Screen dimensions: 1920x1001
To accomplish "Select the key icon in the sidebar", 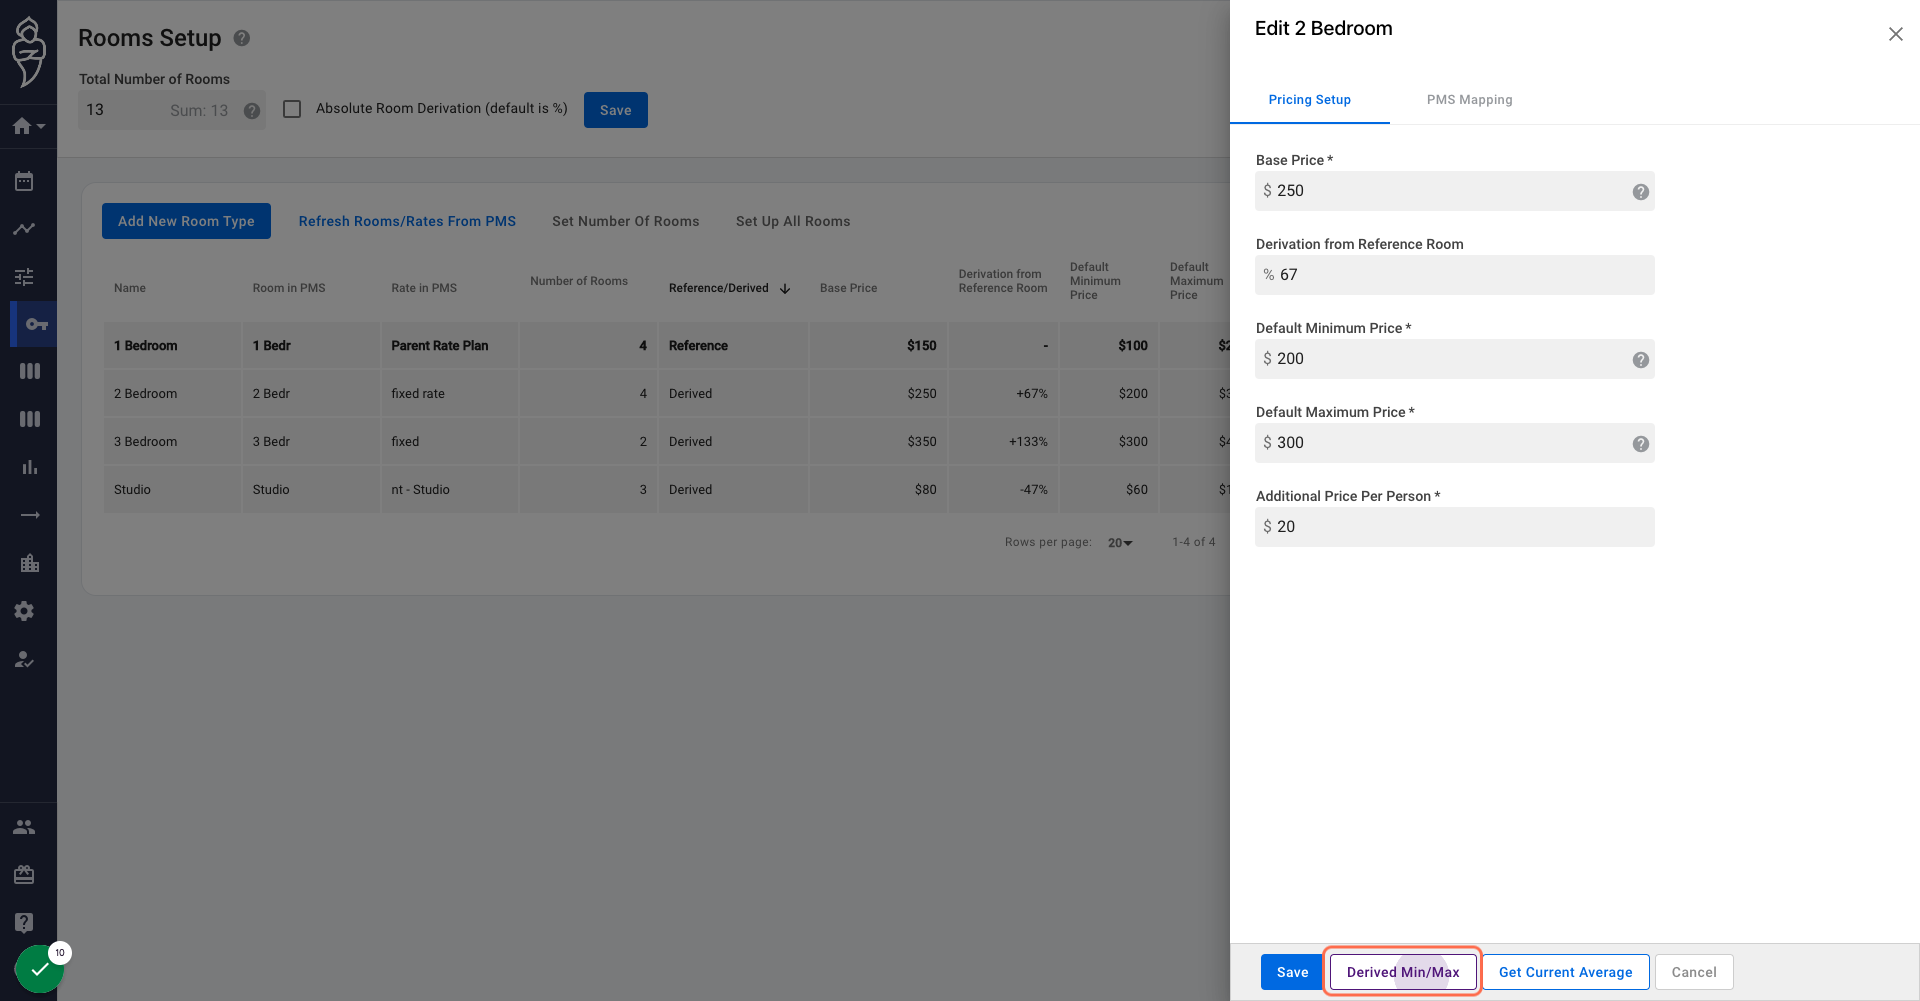I will point(36,324).
